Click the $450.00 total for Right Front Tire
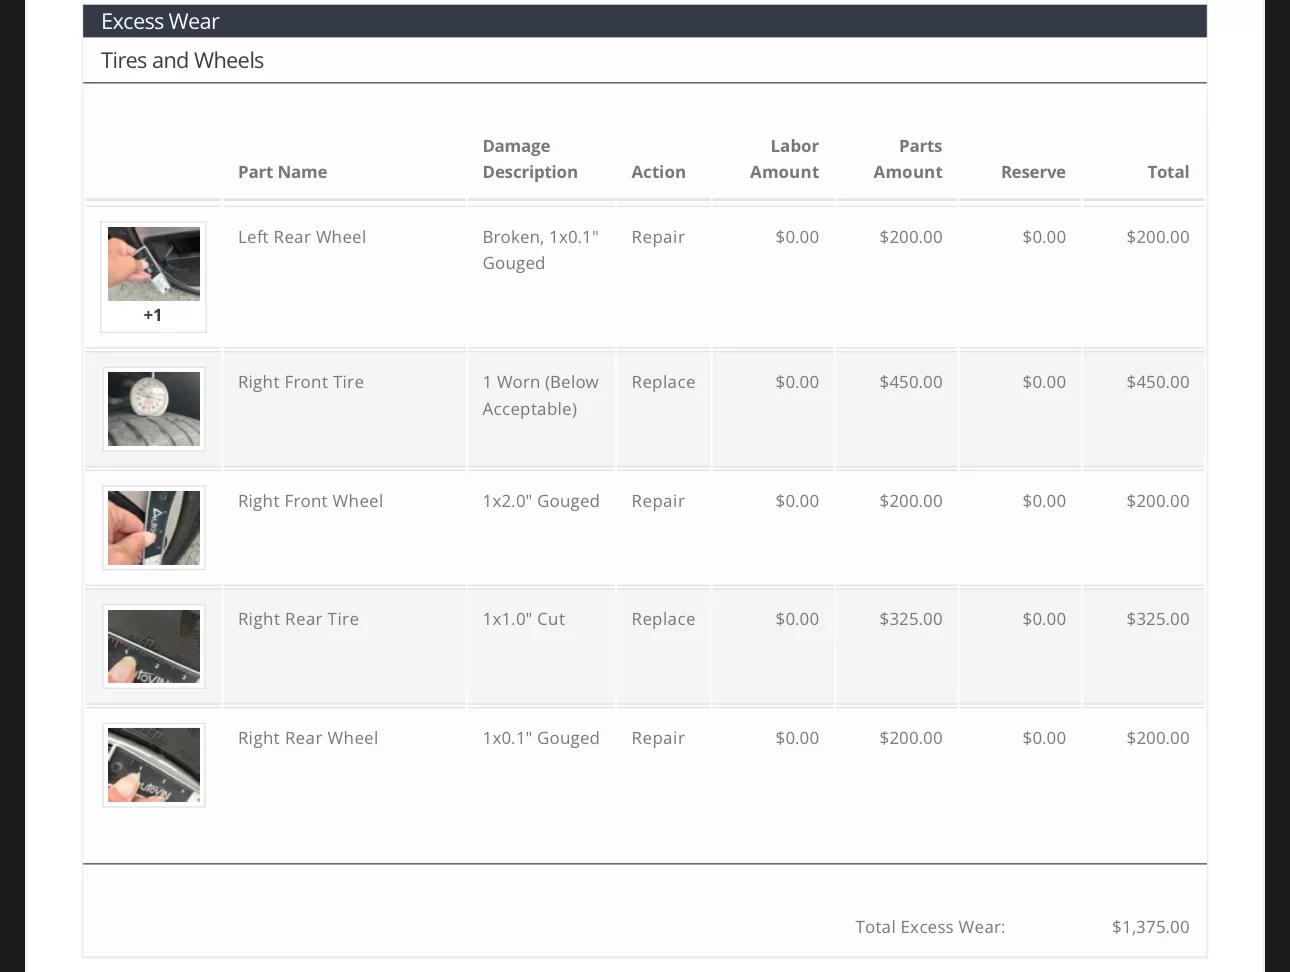1290x972 pixels. point(1158,382)
